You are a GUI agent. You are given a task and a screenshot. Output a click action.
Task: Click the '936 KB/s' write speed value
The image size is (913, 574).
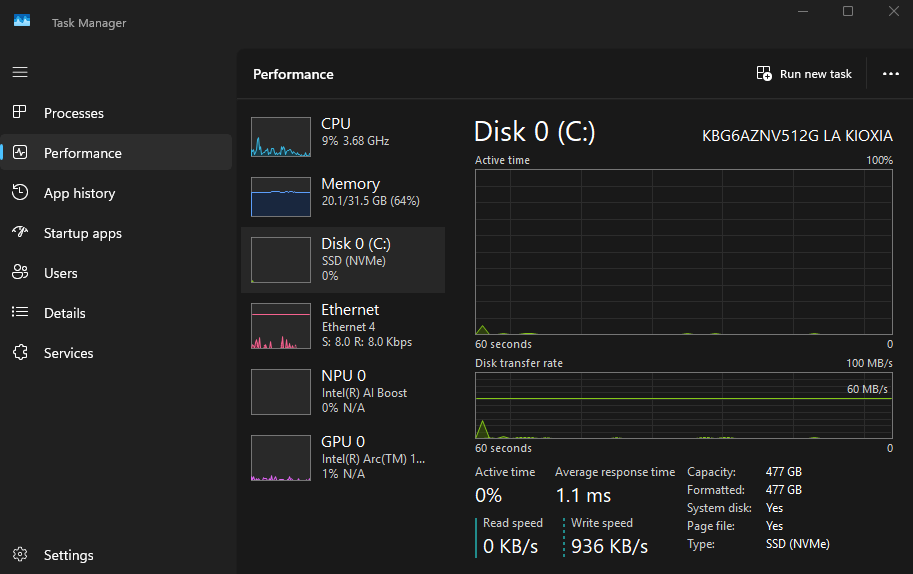pyautogui.click(x=609, y=546)
